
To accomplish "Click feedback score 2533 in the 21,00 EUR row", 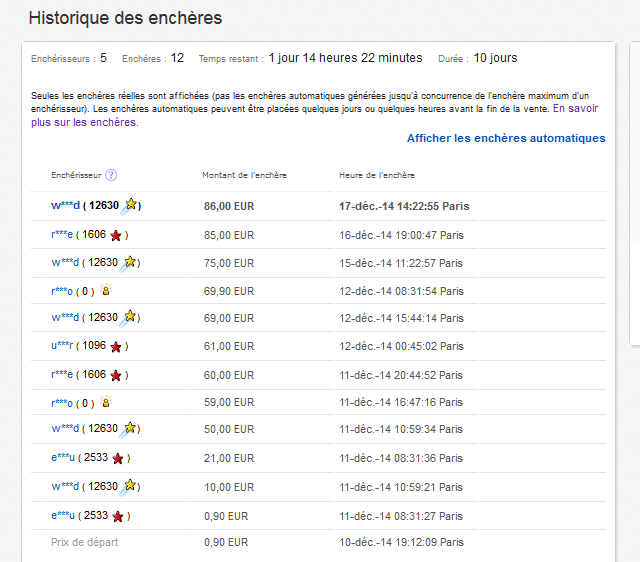I will (x=96, y=459).
